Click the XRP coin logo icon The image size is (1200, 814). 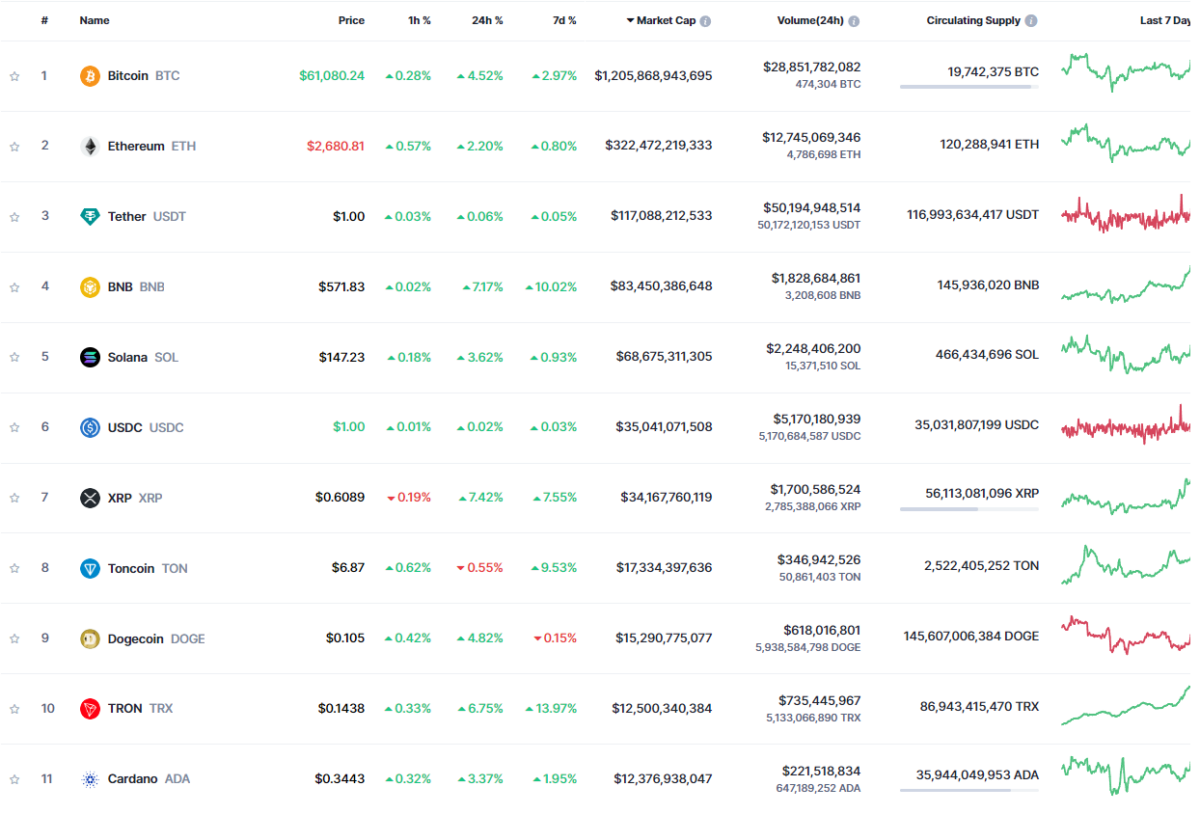point(90,498)
